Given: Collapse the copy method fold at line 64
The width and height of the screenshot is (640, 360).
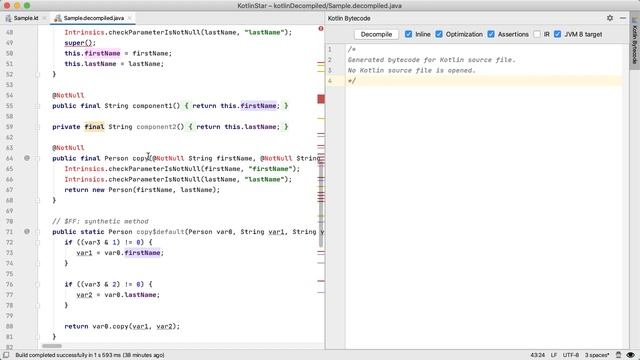Looking at the screenshot, I should [x=38, y=158].
